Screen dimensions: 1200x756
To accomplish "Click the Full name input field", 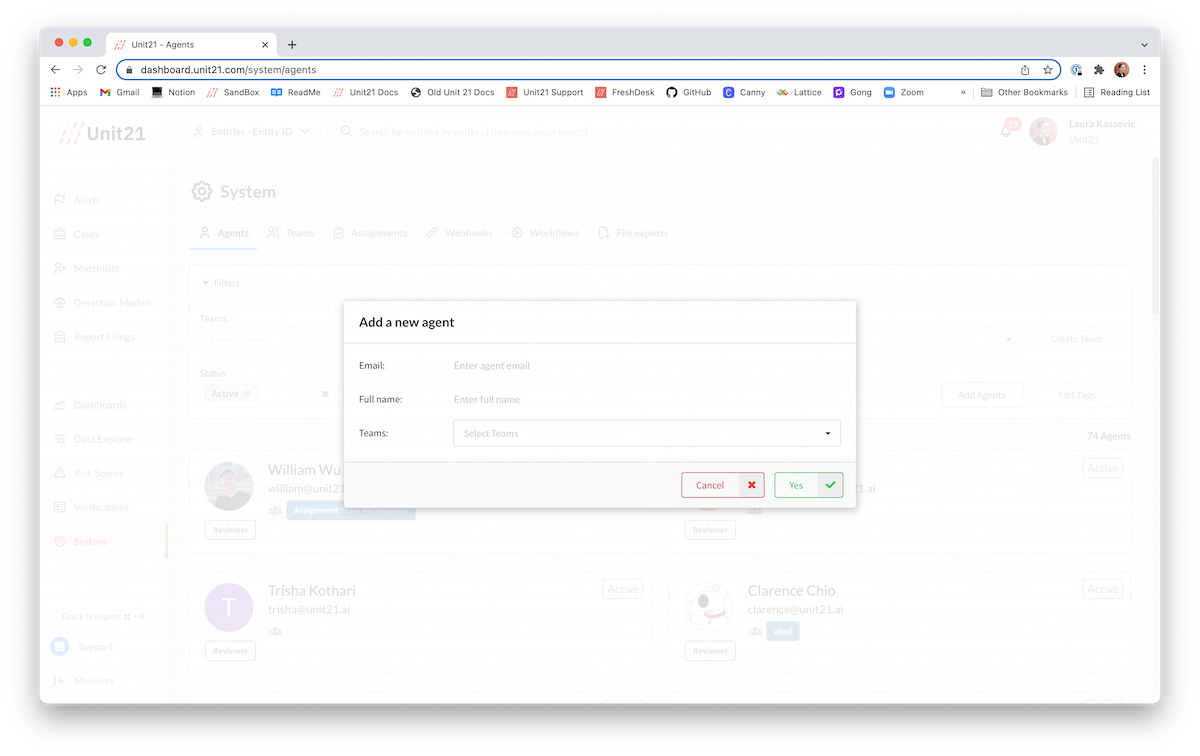I will pos(646,400).
